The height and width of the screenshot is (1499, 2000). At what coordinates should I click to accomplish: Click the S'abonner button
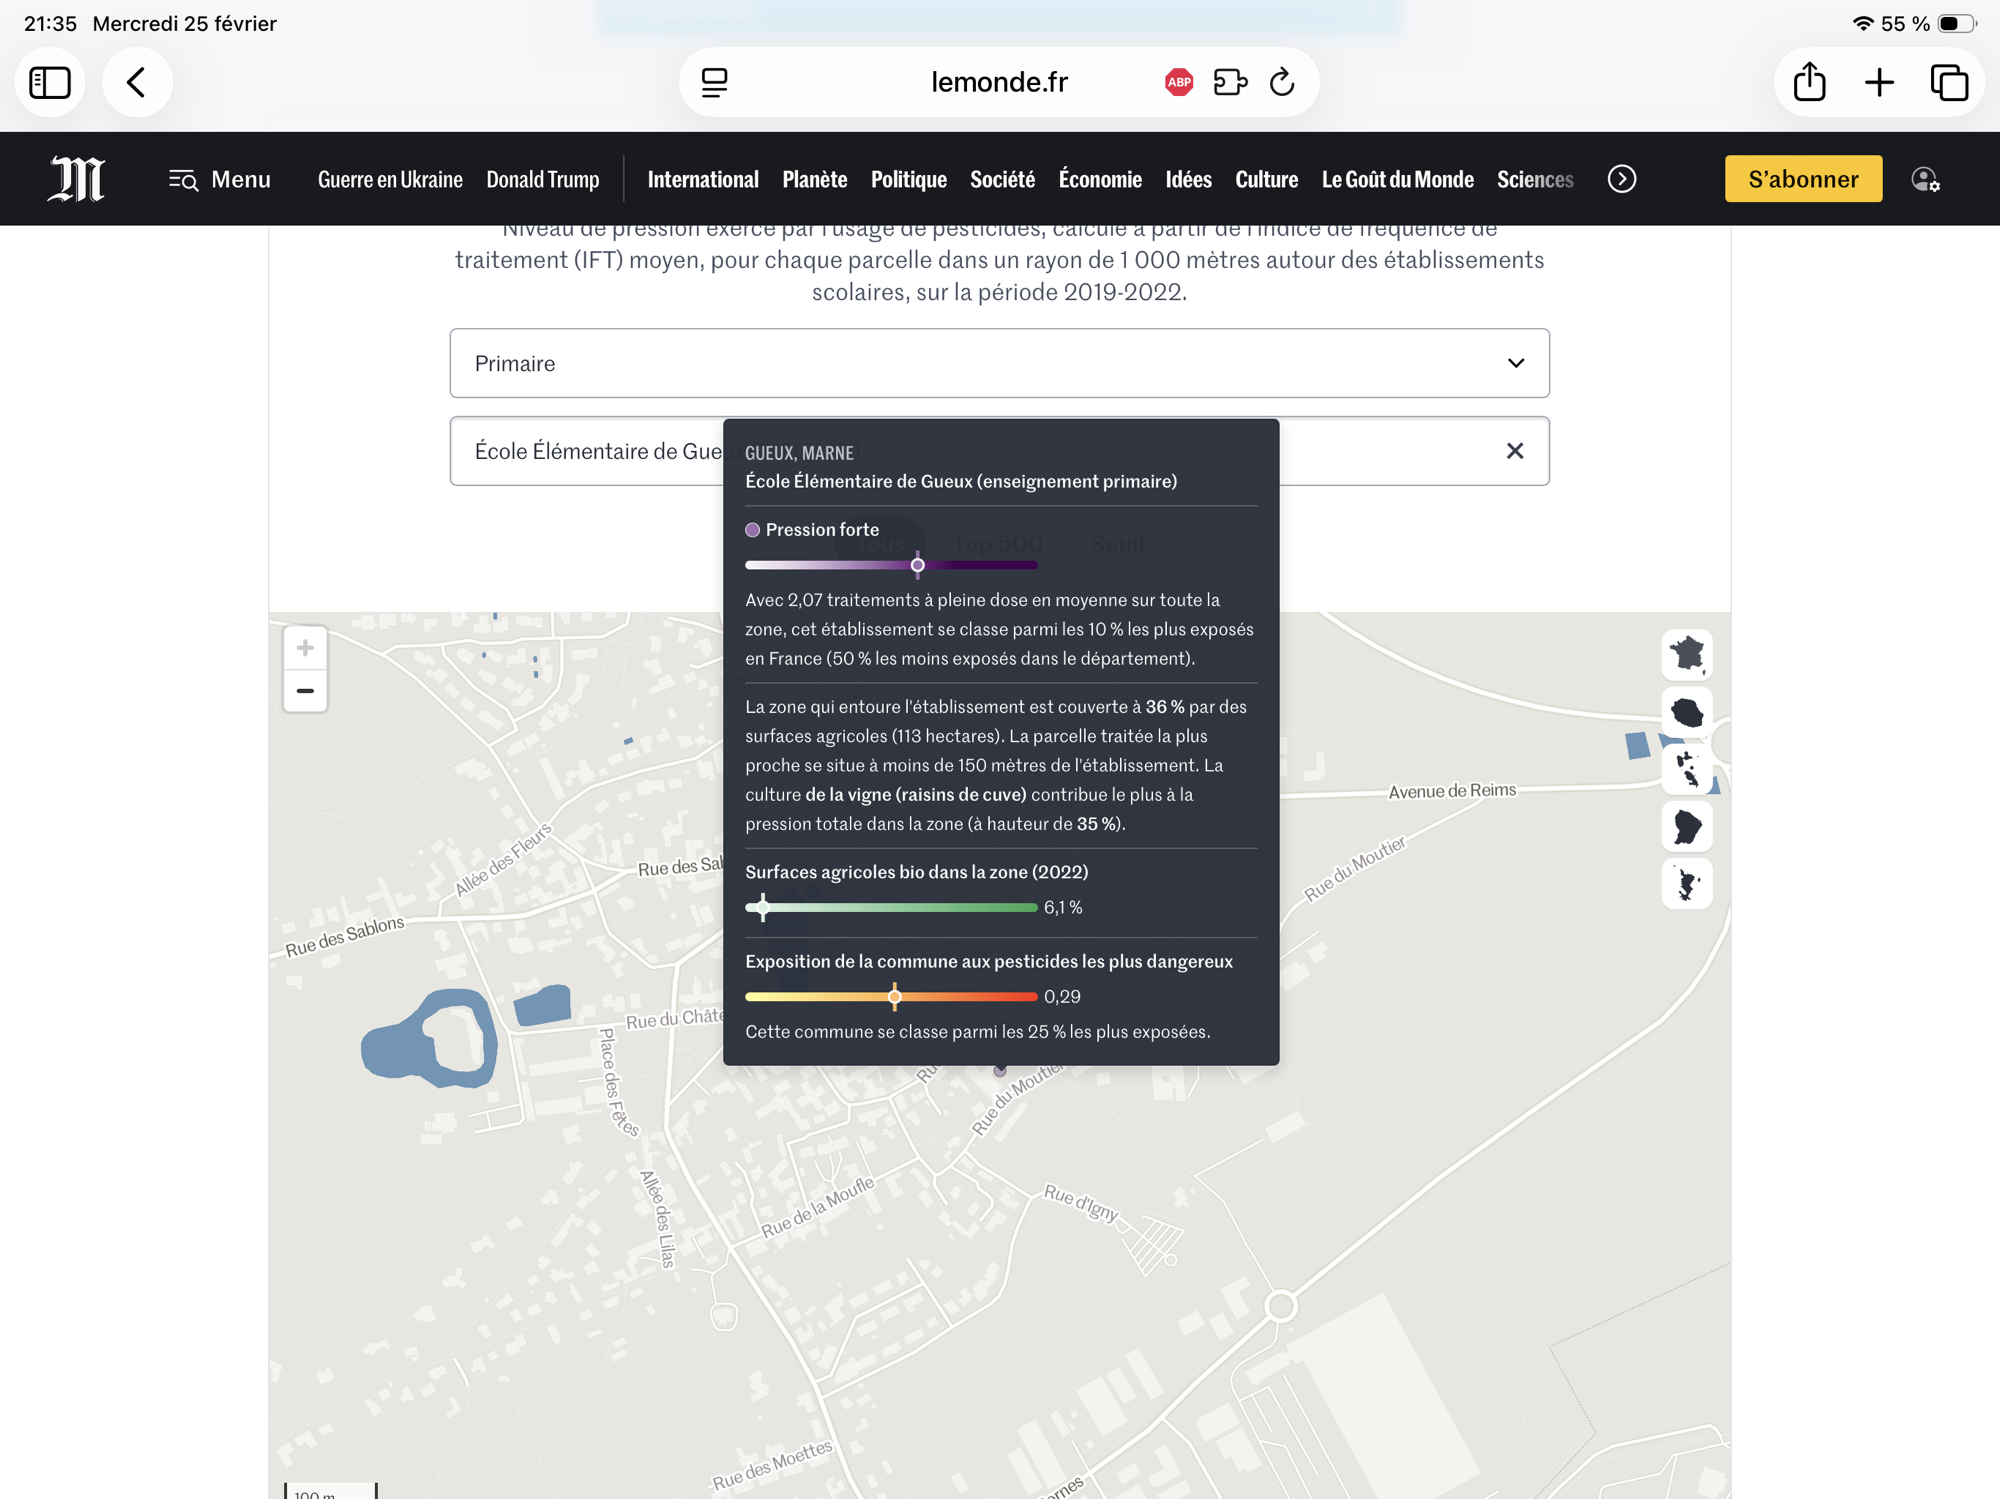coord(1803,179)
